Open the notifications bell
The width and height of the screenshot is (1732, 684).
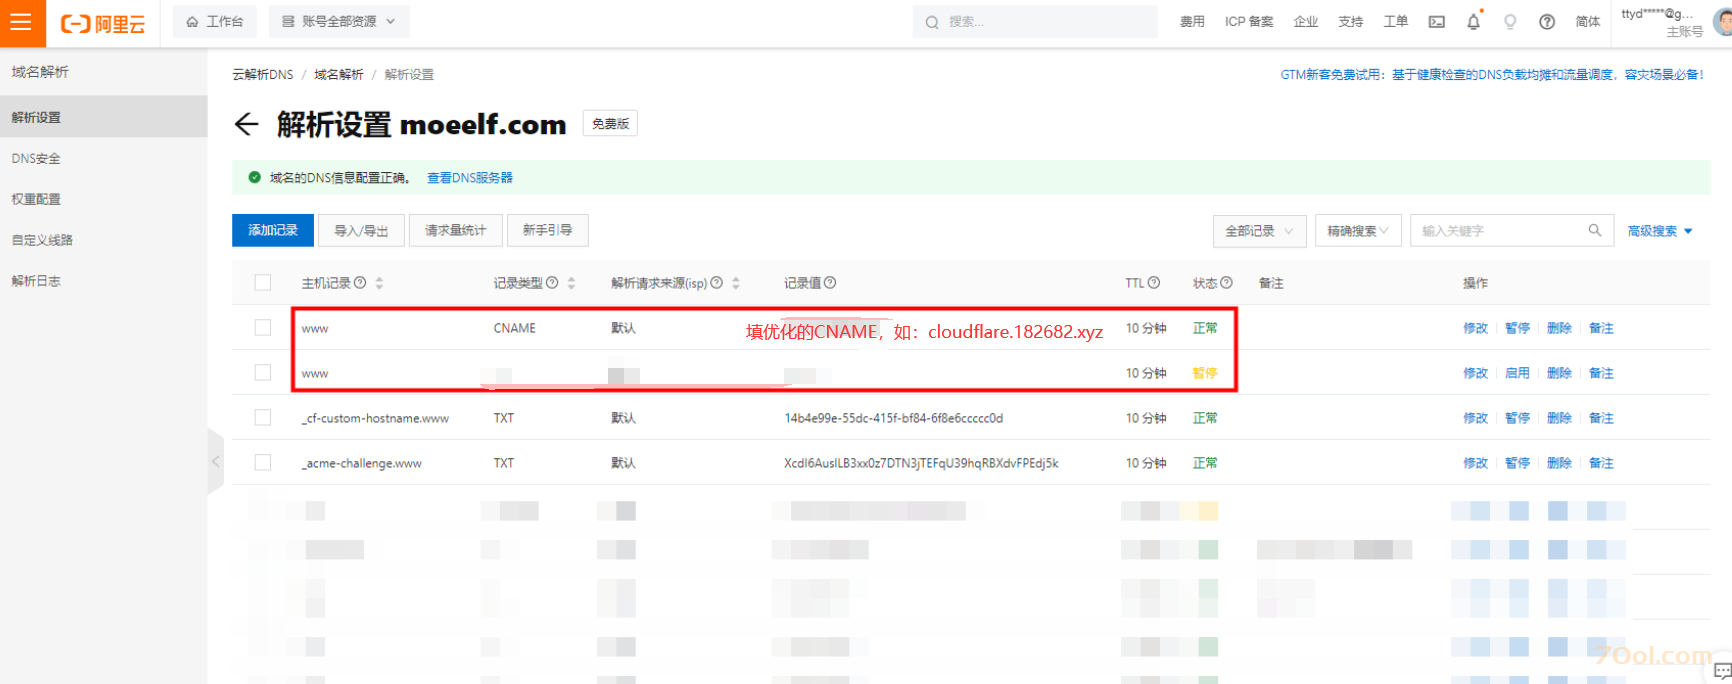1473,22
